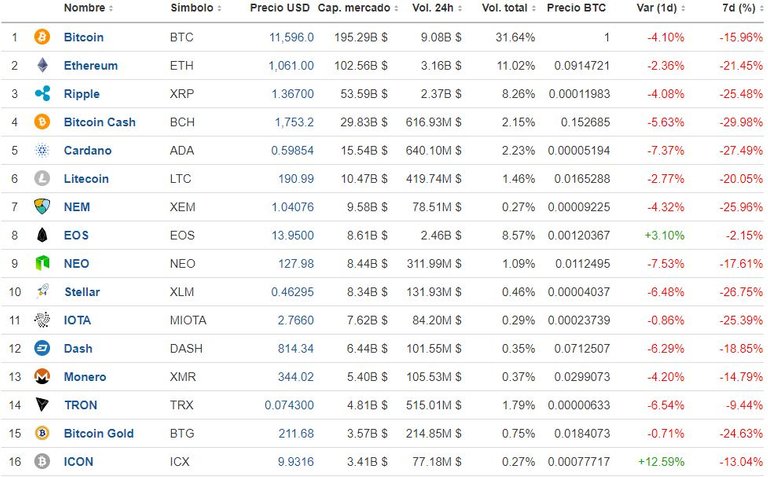The height and width of the screenshot is (477, 768).
Task: Click the Litecoin grey logo icon
Action: pyautogui.click(x=42, y=178)
